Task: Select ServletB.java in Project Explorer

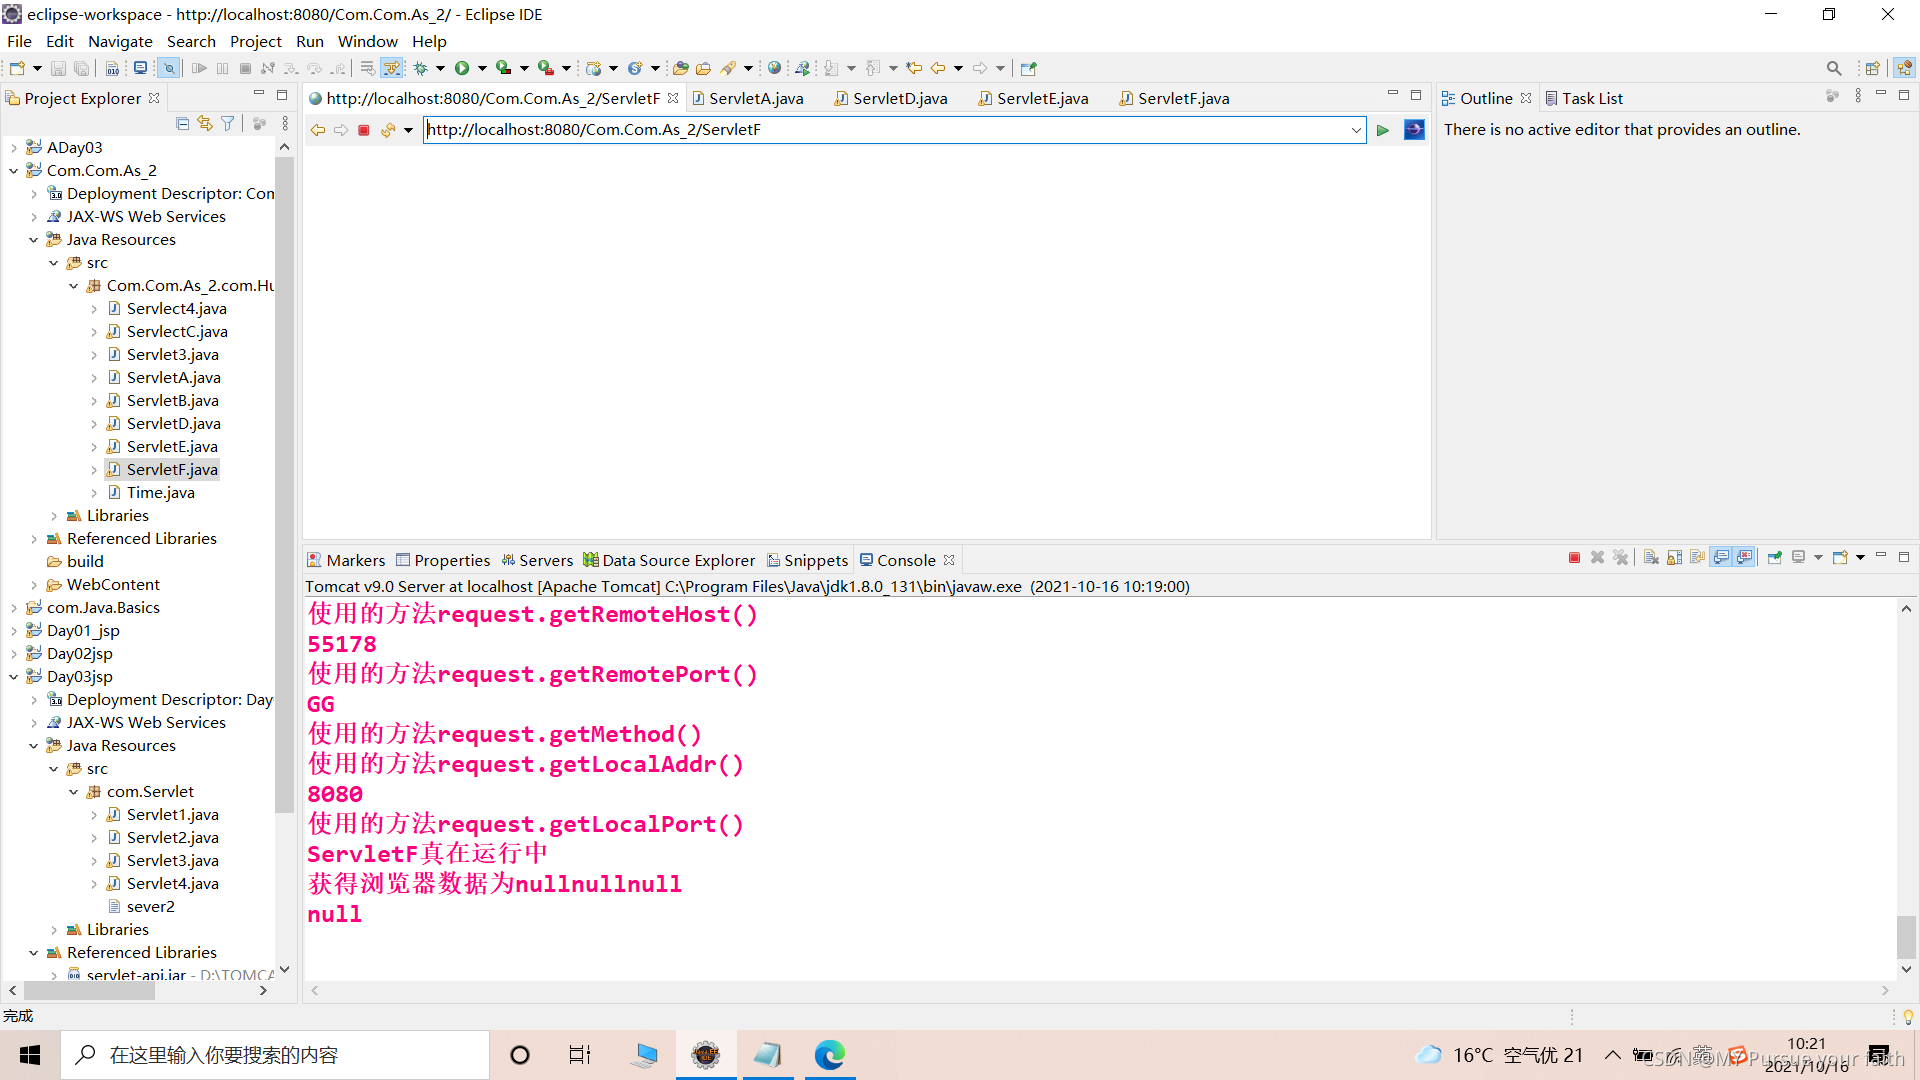Action: tap(172, 400)
